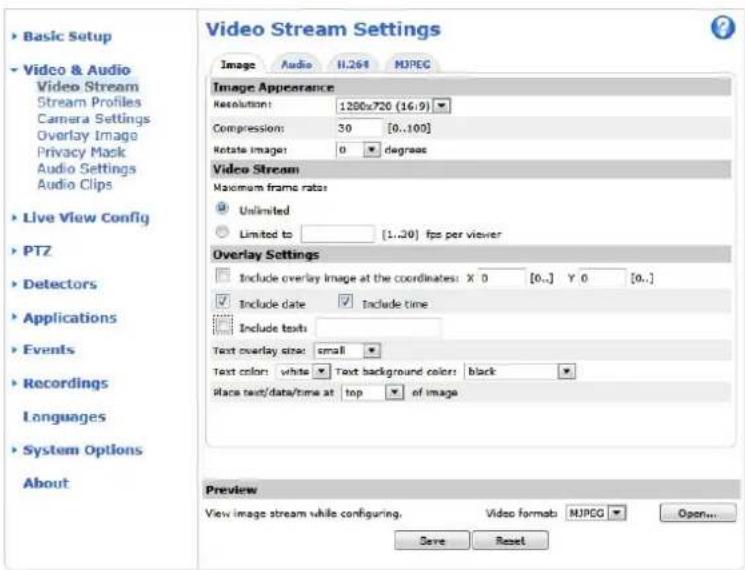Open Text background color dropdown

tap(519, 371)
